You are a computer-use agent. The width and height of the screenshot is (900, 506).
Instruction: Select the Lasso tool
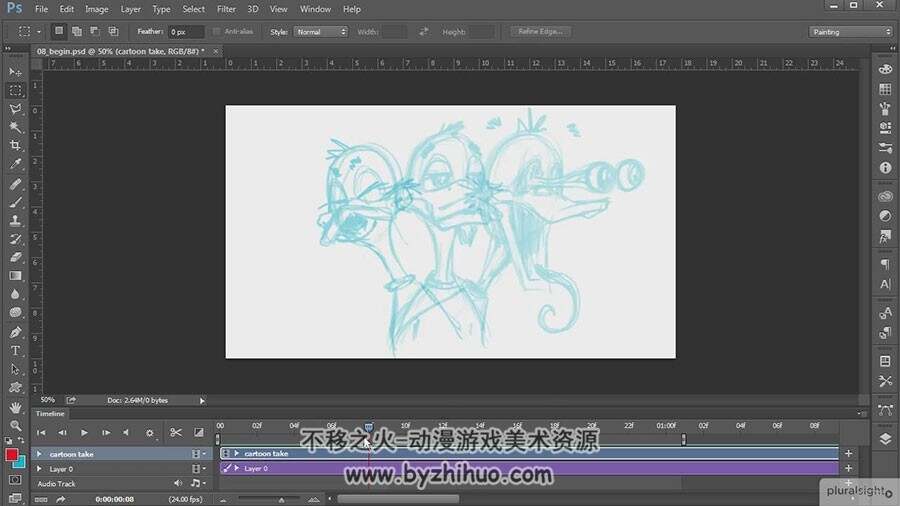coord(15,109)
